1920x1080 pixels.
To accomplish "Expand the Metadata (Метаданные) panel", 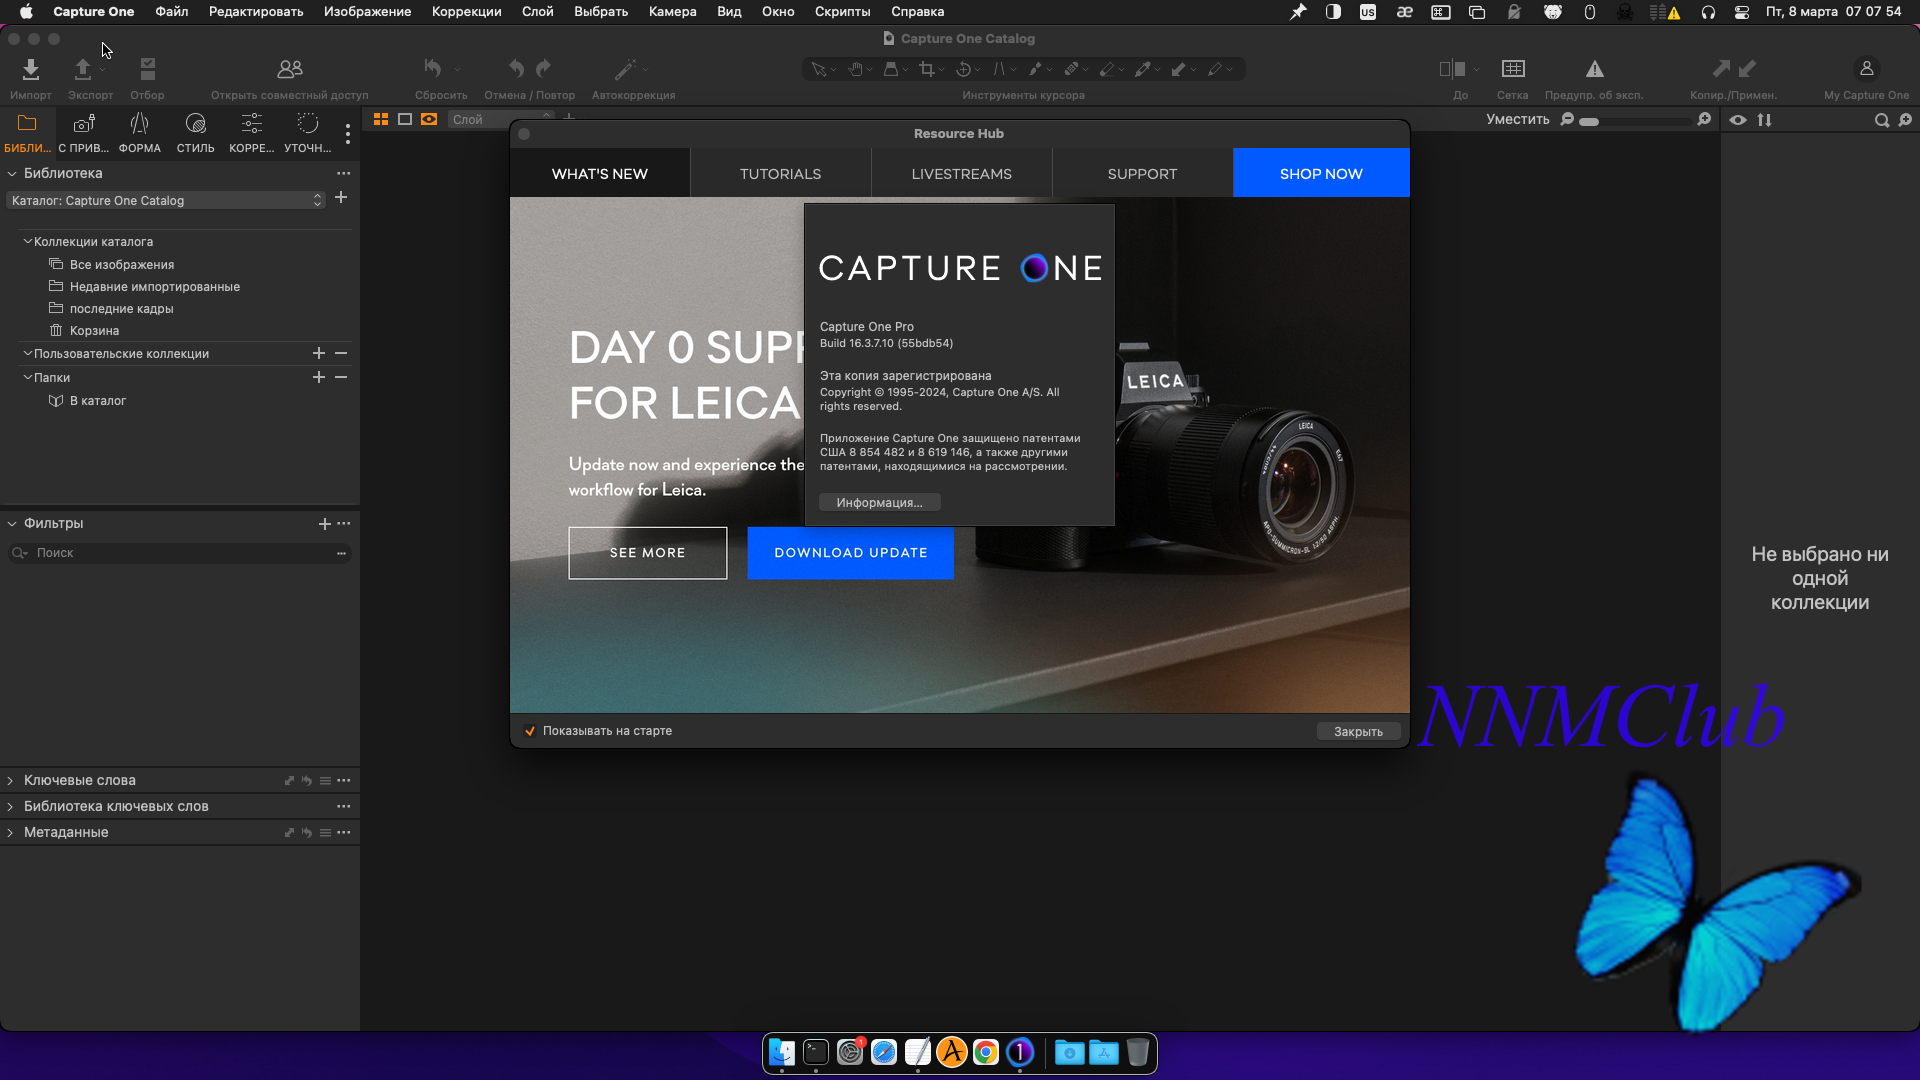I will (11, 832).
